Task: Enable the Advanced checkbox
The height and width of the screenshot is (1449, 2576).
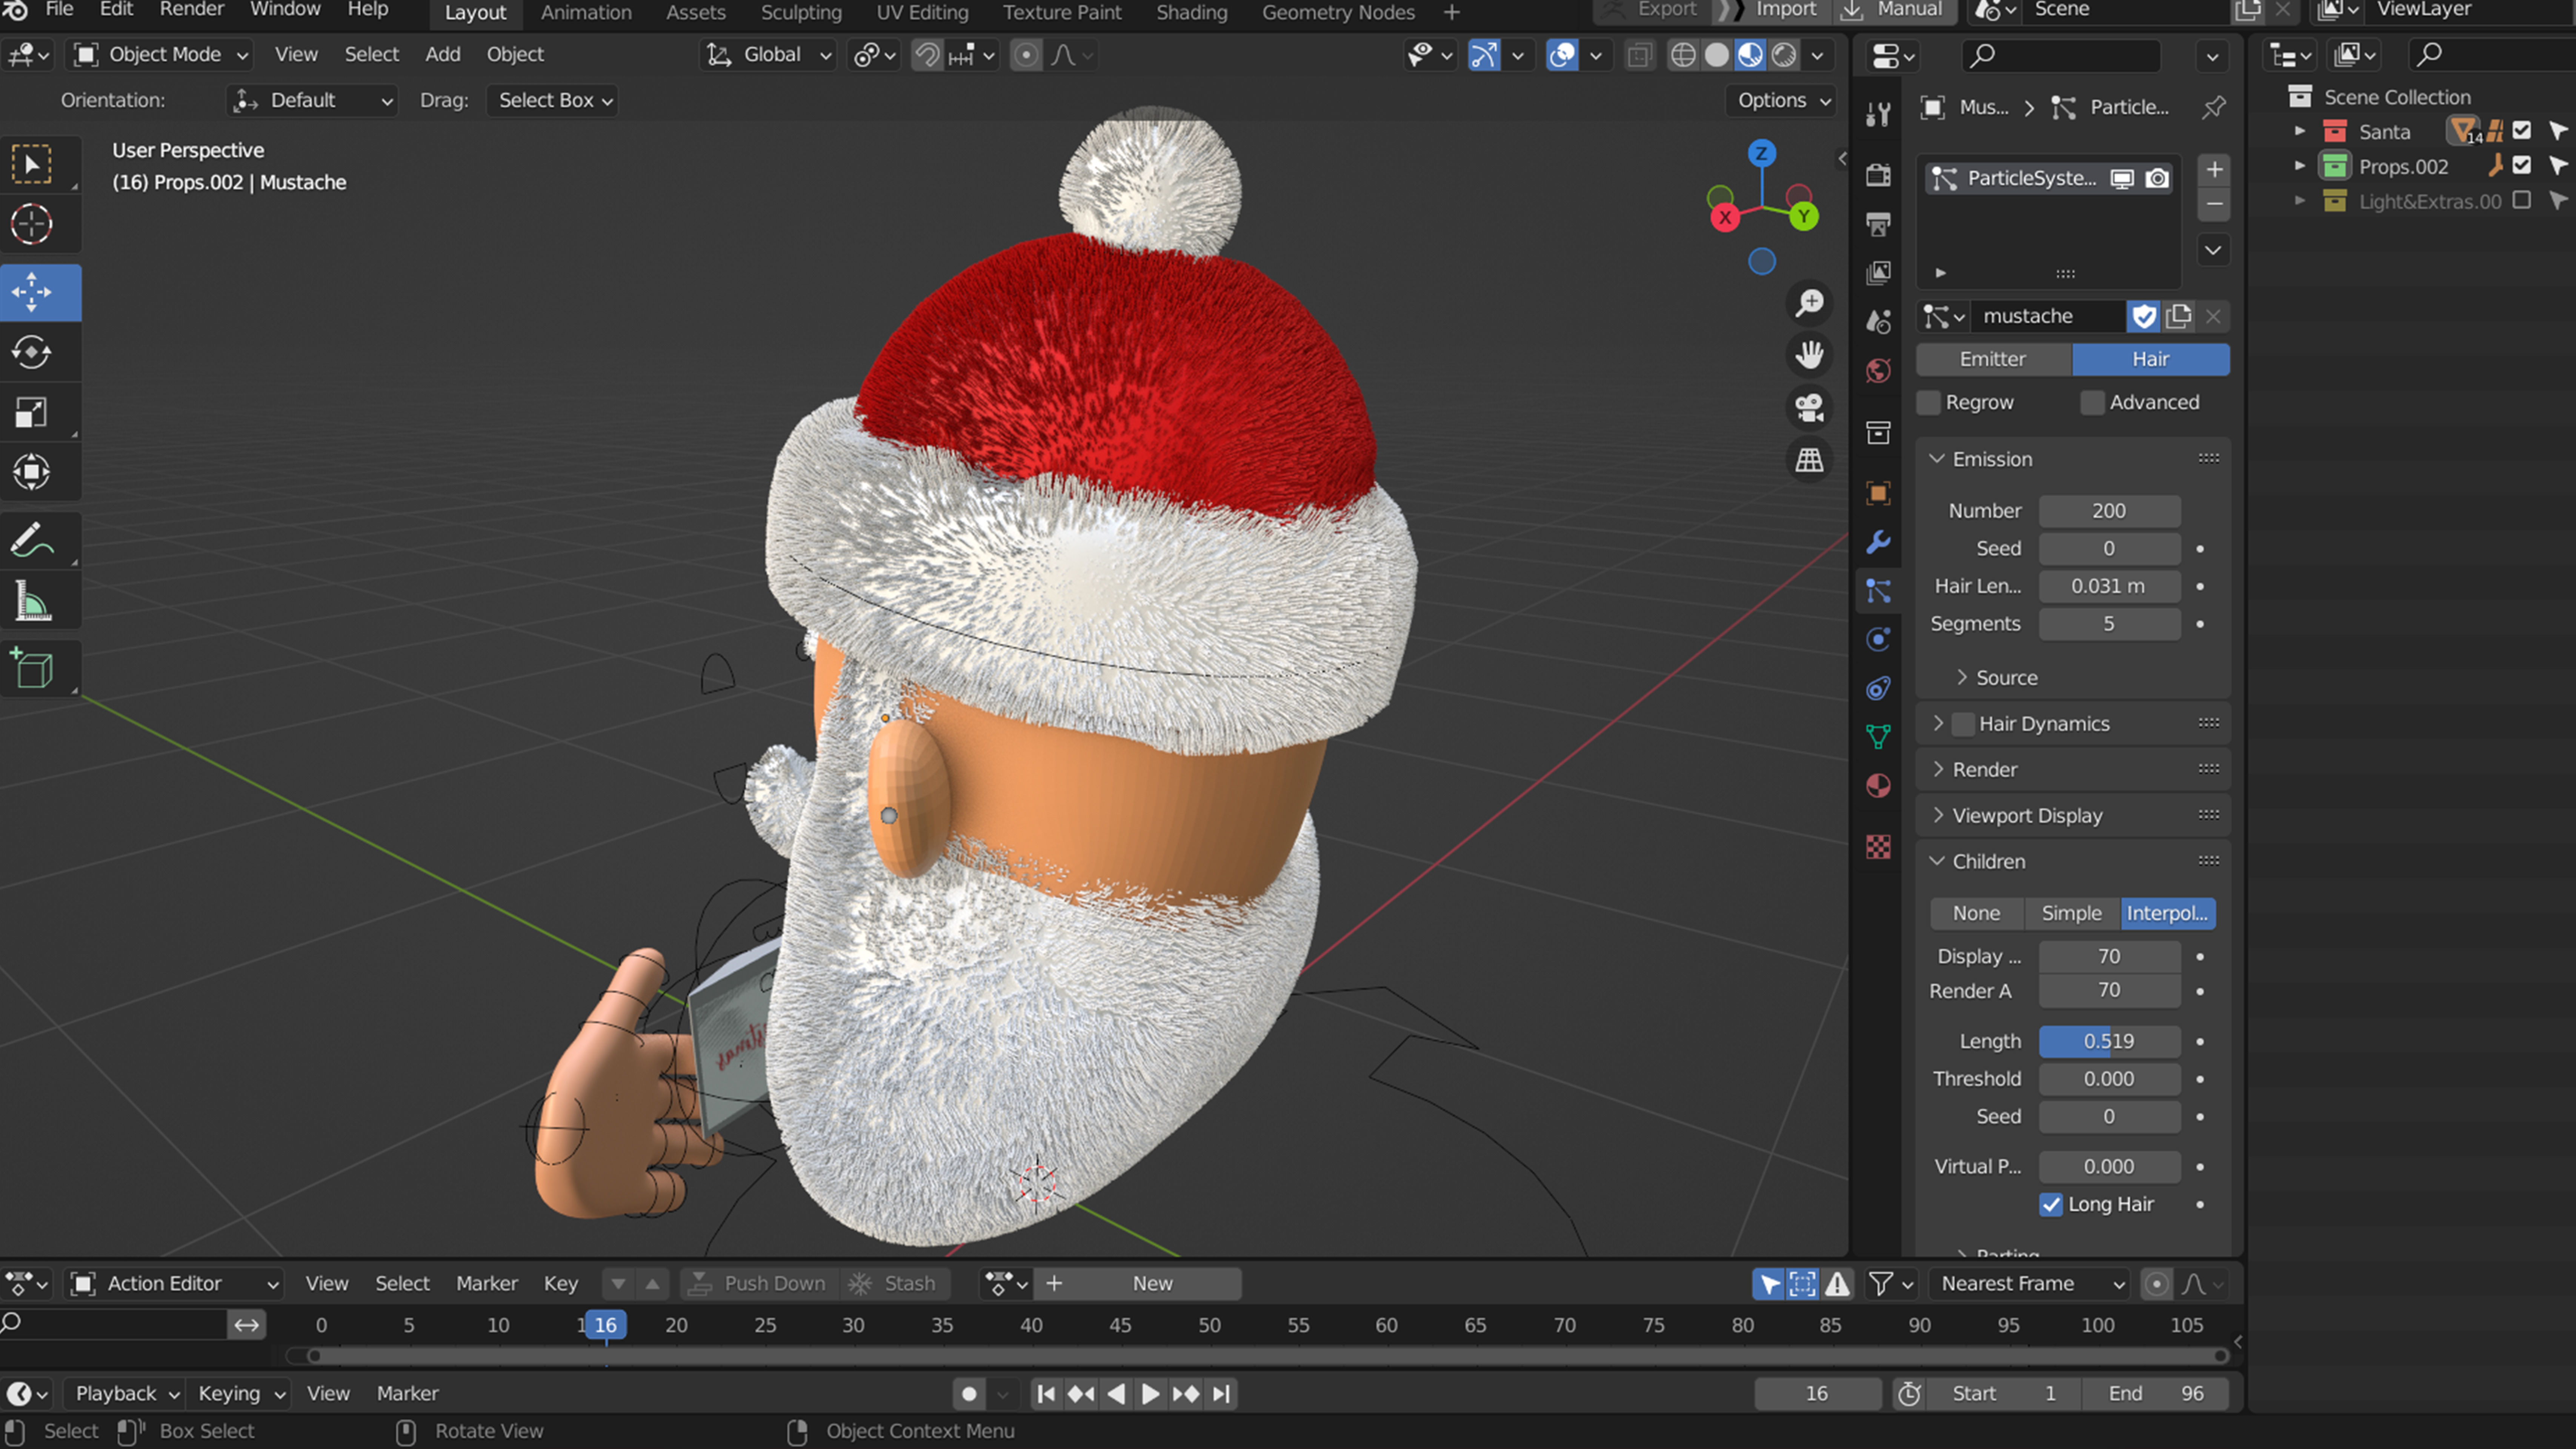Action: 2092,403
